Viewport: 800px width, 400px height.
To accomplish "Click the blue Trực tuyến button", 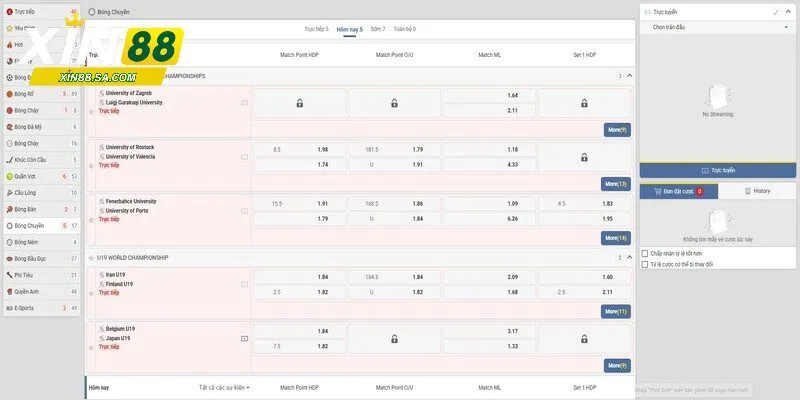I will pyautogui.click(x=715, y=171).
